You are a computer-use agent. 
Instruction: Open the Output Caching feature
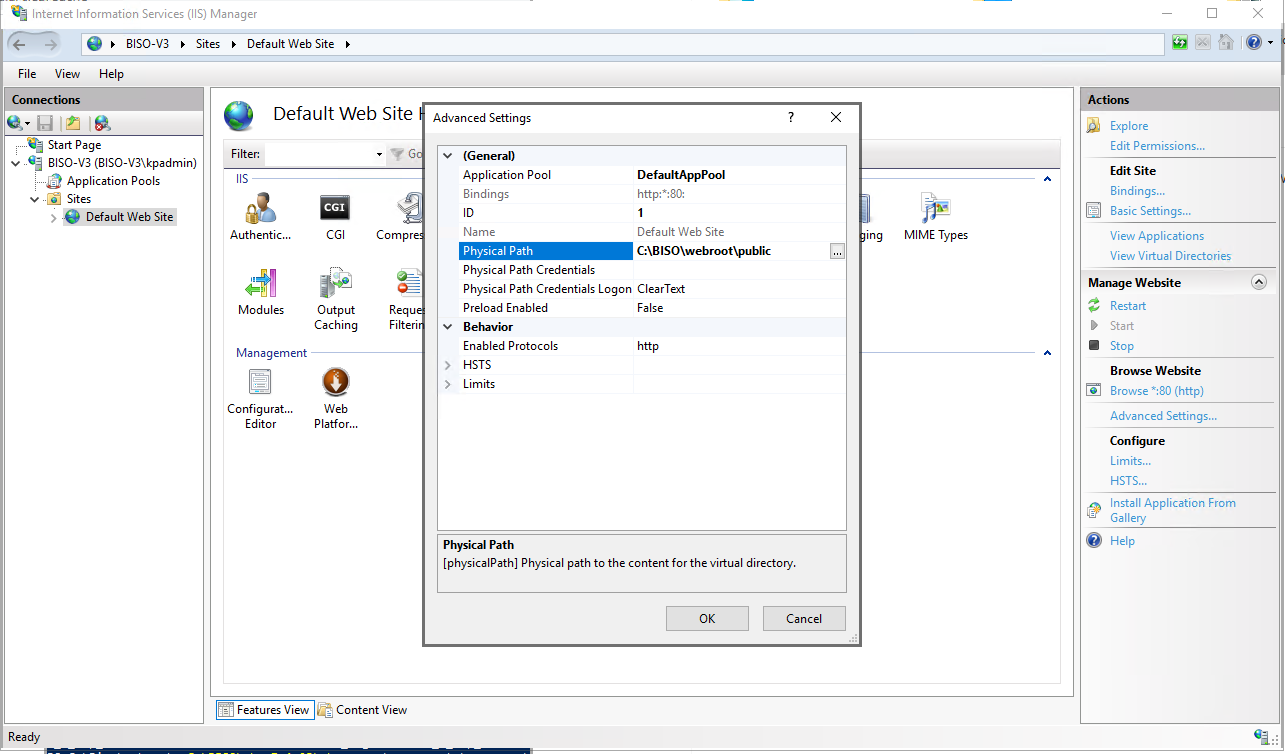(336, 299)
